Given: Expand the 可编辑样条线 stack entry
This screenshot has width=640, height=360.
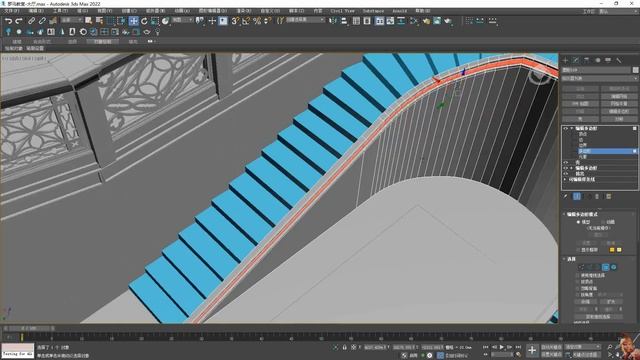Looking at the screenshot, I should click(x=565, y=179).
